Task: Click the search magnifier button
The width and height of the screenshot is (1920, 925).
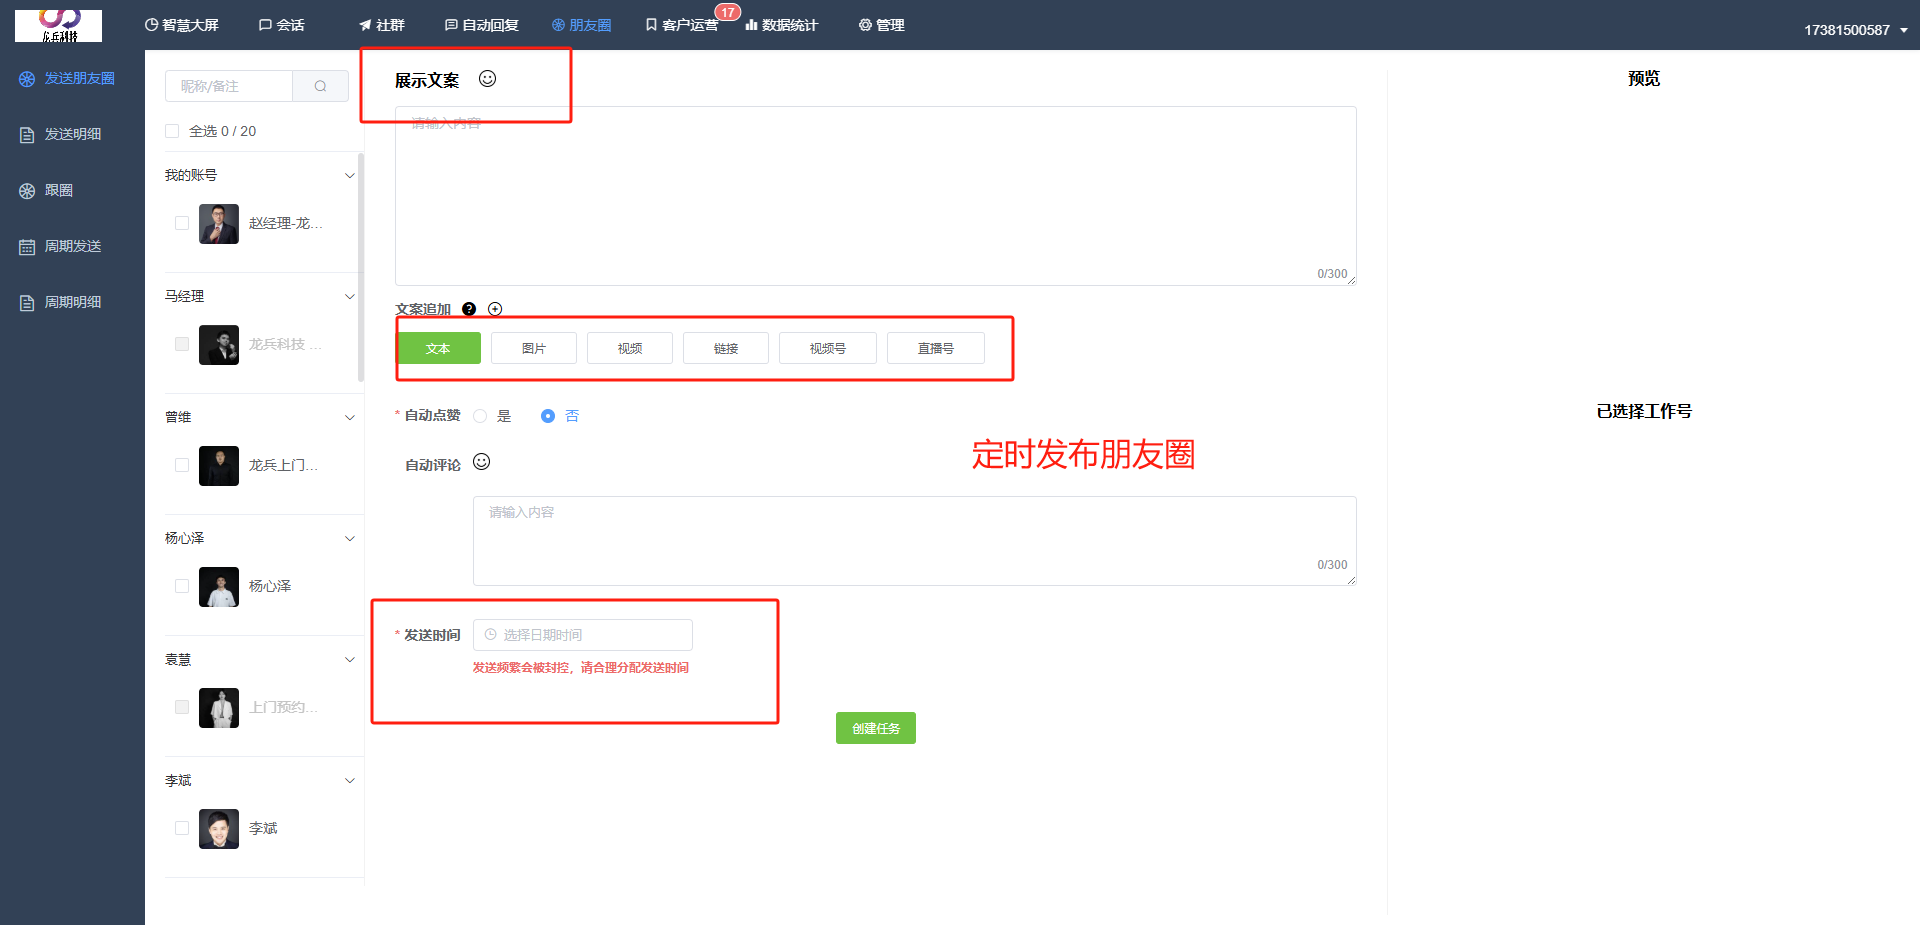Action: [320, 86]
